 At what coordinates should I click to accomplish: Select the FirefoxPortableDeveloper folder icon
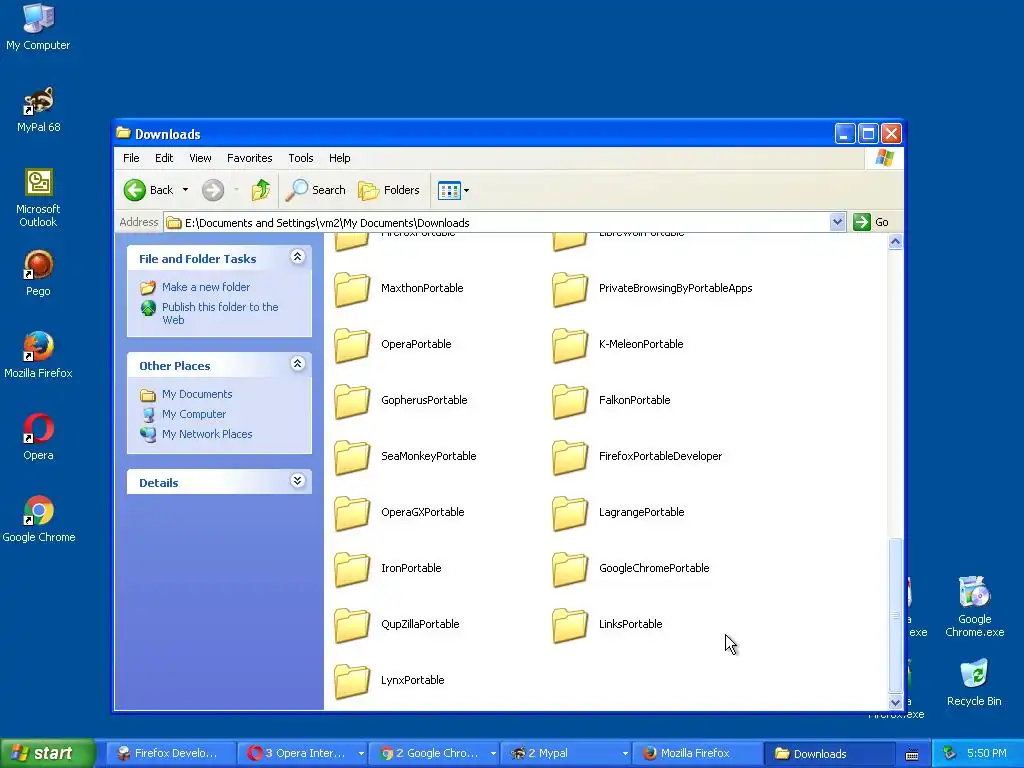[x=569, y=457]
